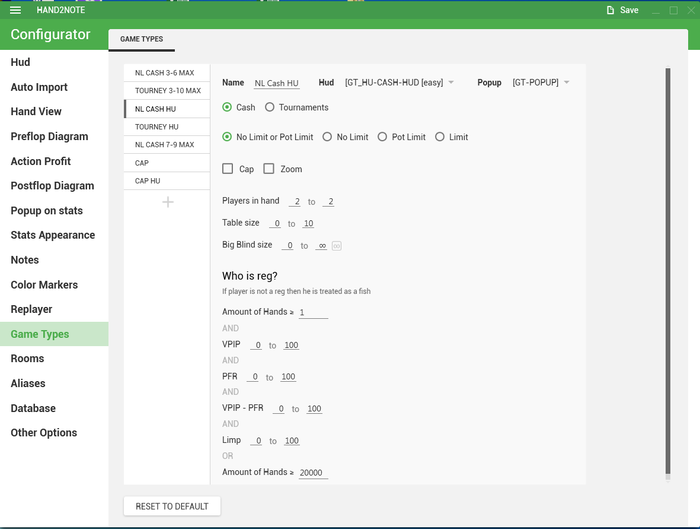700x529 pixels.
Task: Open Stats Appearance section
Action: click(x=54, y=235)
